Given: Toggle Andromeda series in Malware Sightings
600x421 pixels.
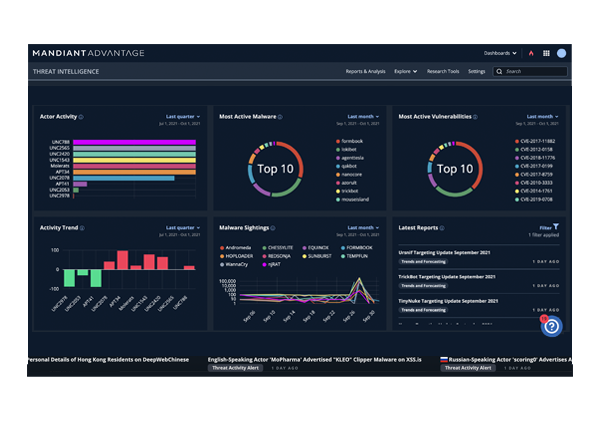Looking at the screenshot, I should tap(236, 248).
